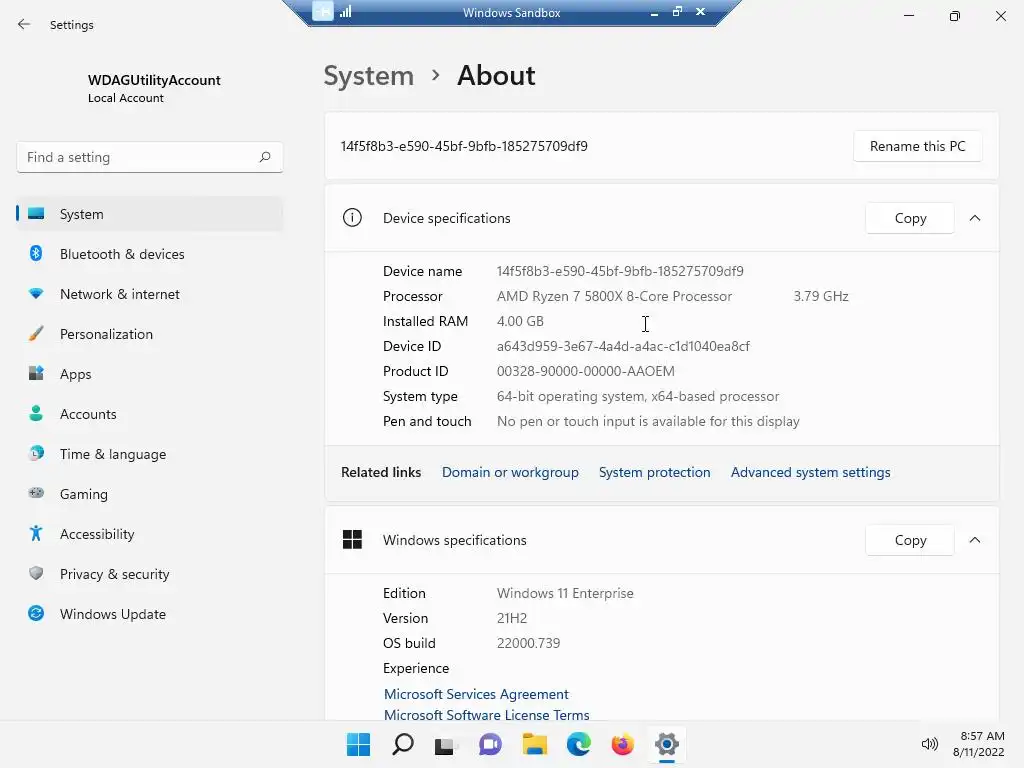Click the Edition value Windows 11 Enterprise
Image resolution: width=1024 pixels, height=768 pixels.
pyautogui.click(x=565, y=593)
